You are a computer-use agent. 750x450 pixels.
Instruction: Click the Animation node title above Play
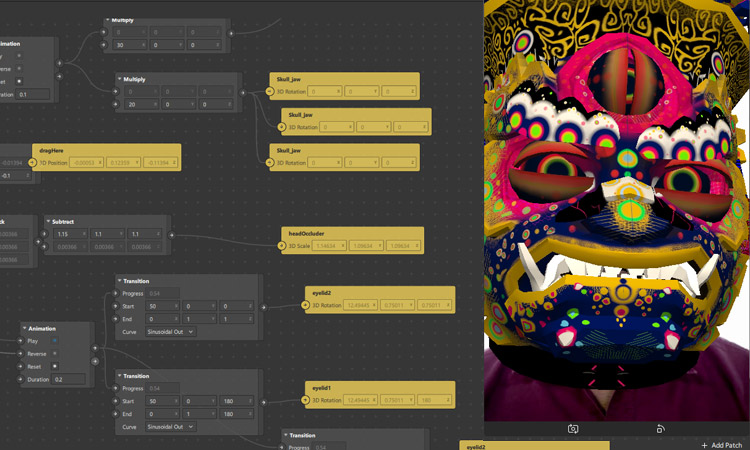click(42, 329)
